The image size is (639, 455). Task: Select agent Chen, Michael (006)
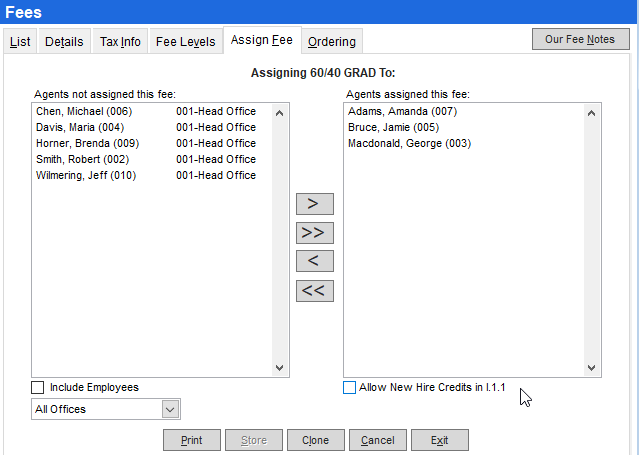(84, 112)
